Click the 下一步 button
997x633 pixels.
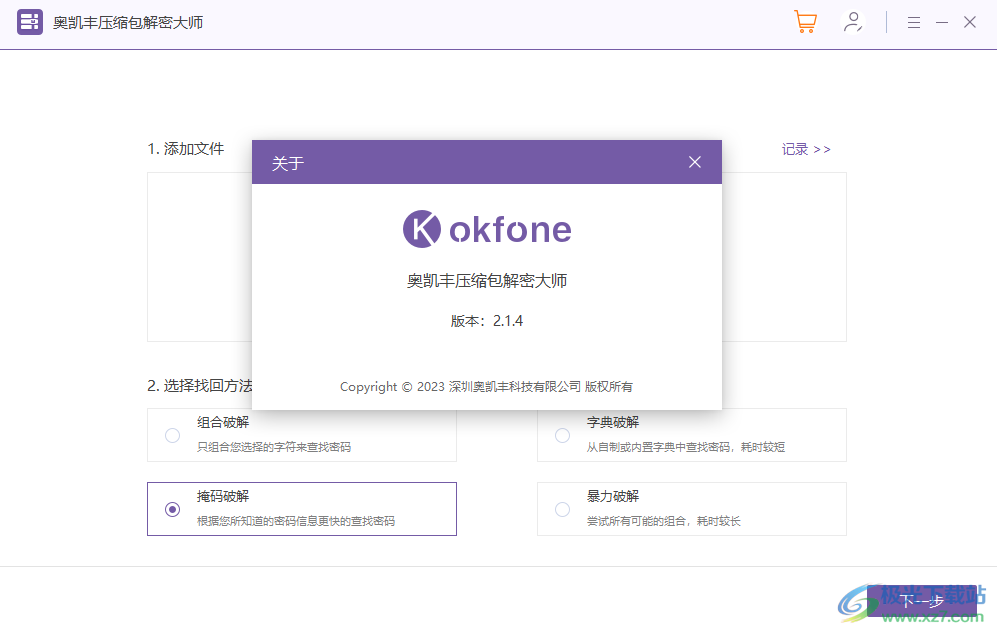click(922, 601)
